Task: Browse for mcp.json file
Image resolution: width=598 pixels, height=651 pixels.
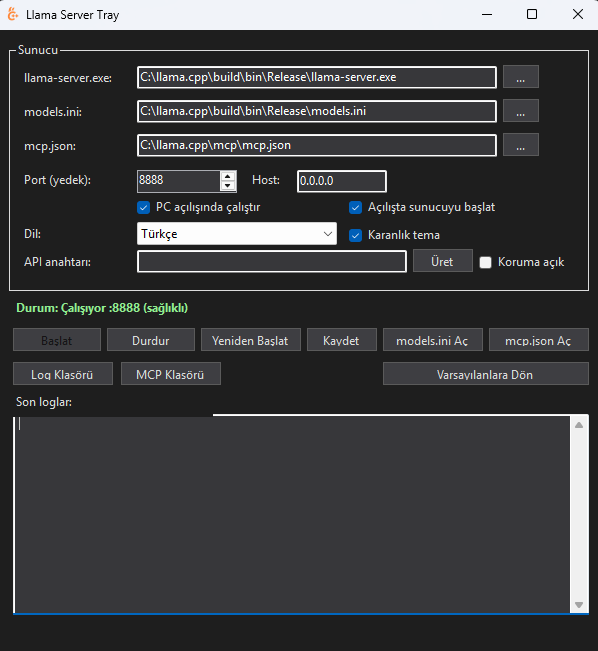Action: pyautogui.click(x=521, y=145)
